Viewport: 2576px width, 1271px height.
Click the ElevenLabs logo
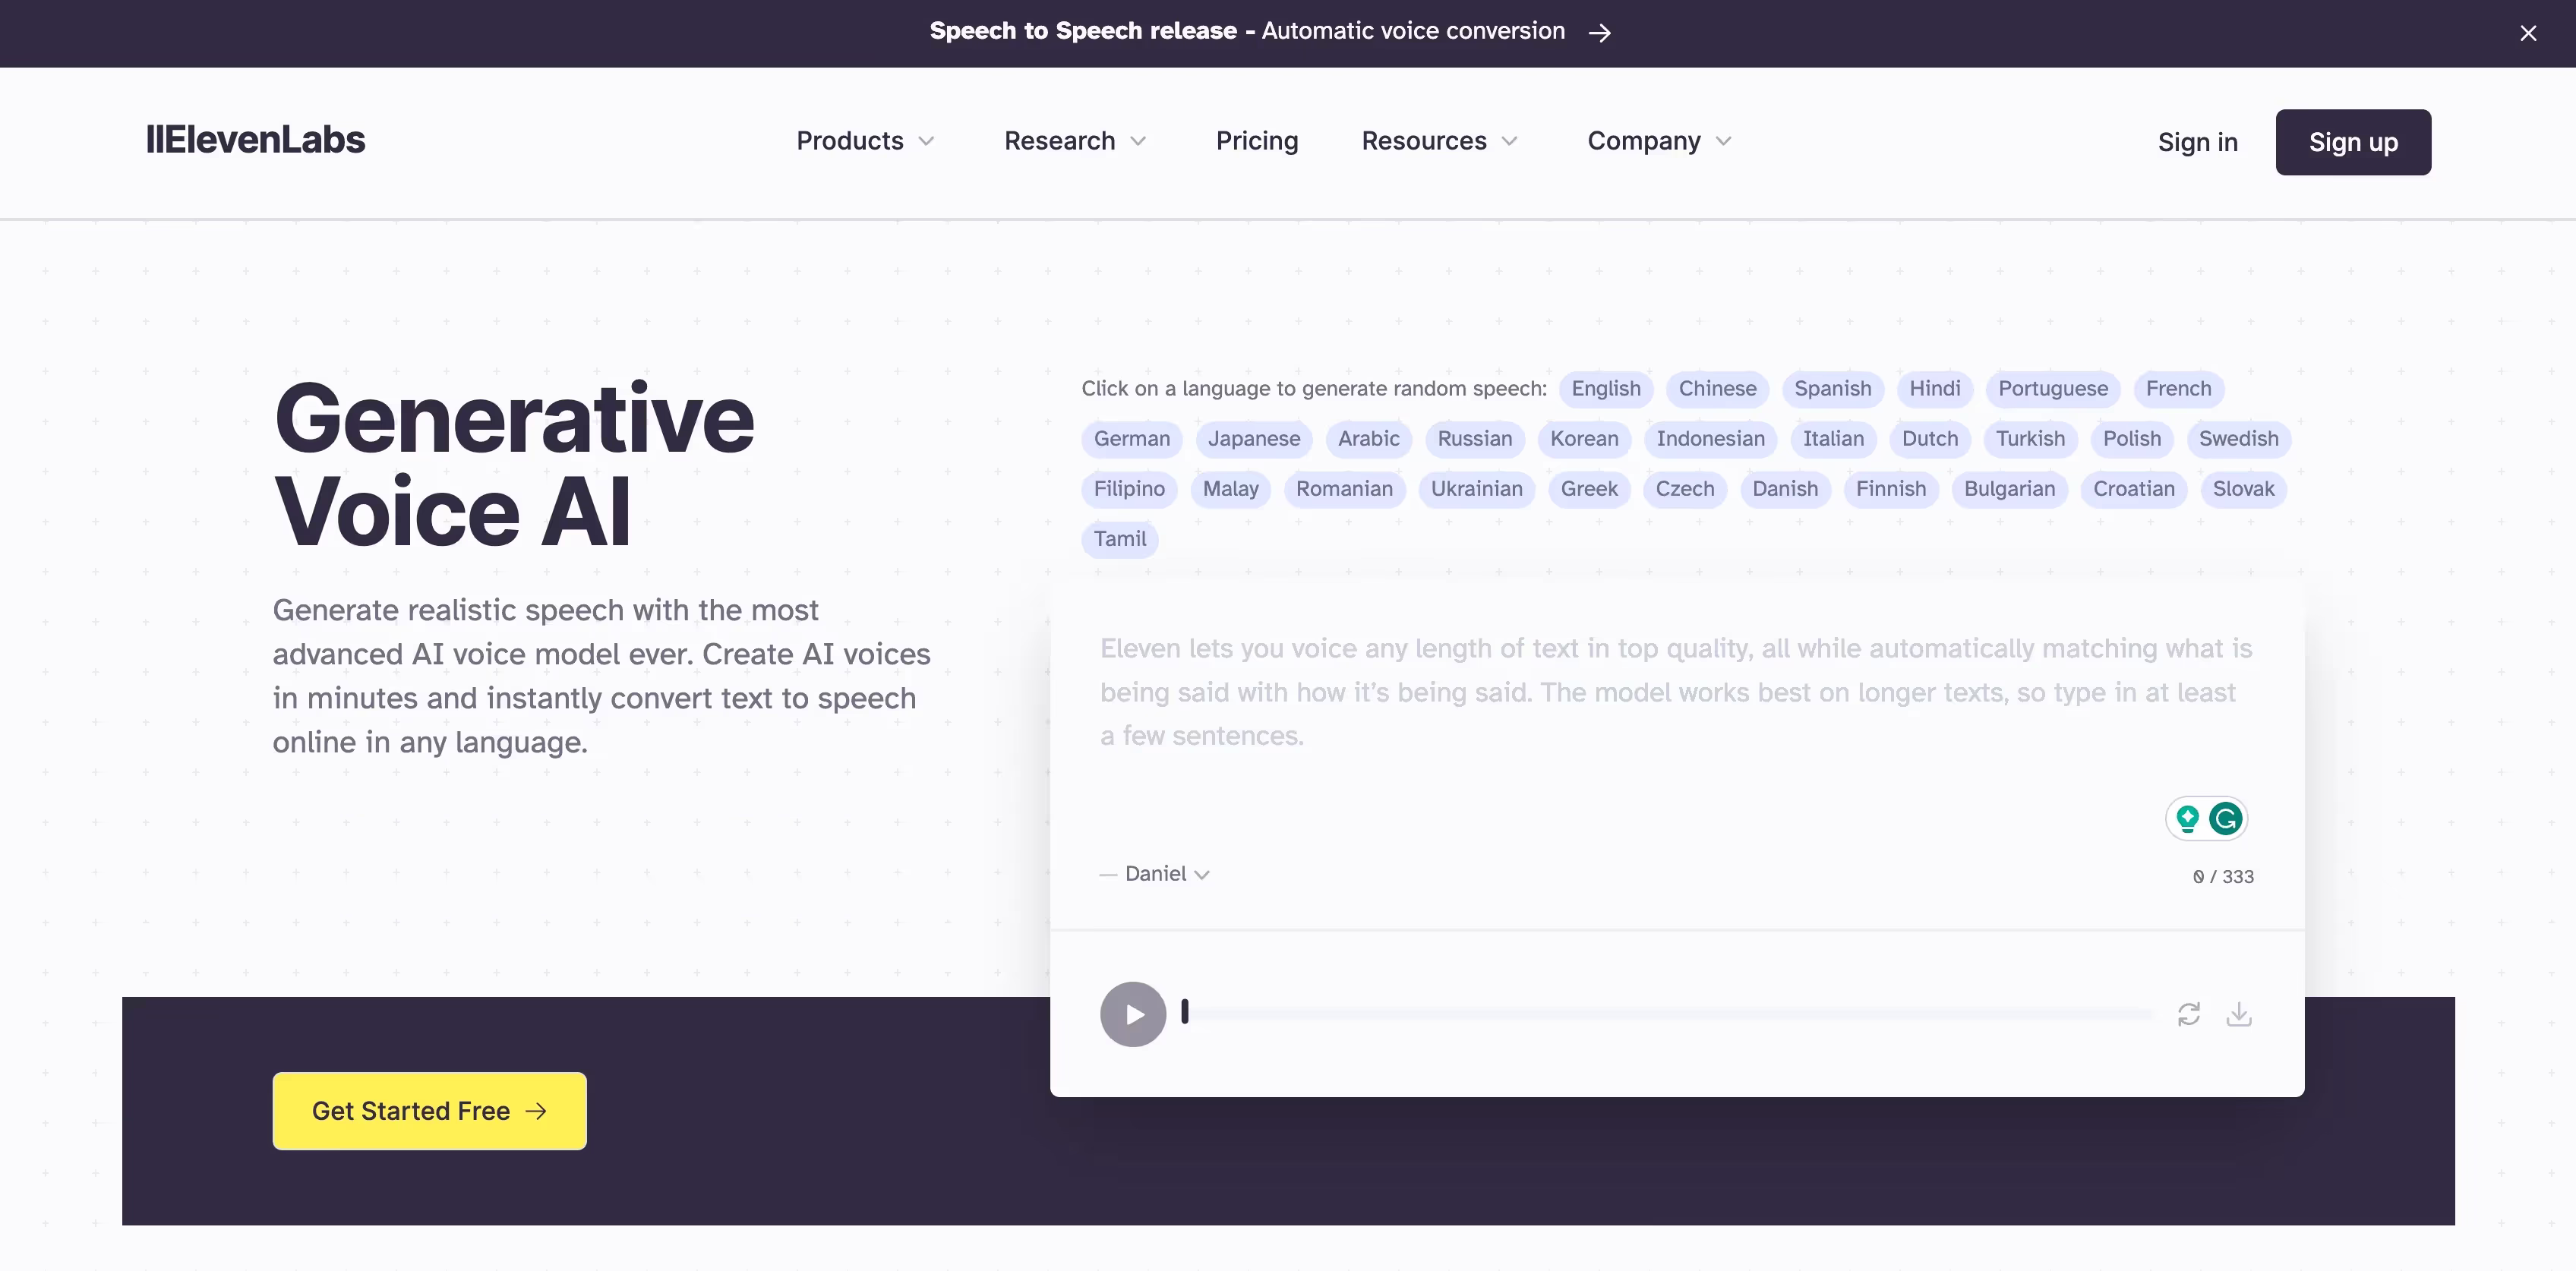[x=256, y=140]
